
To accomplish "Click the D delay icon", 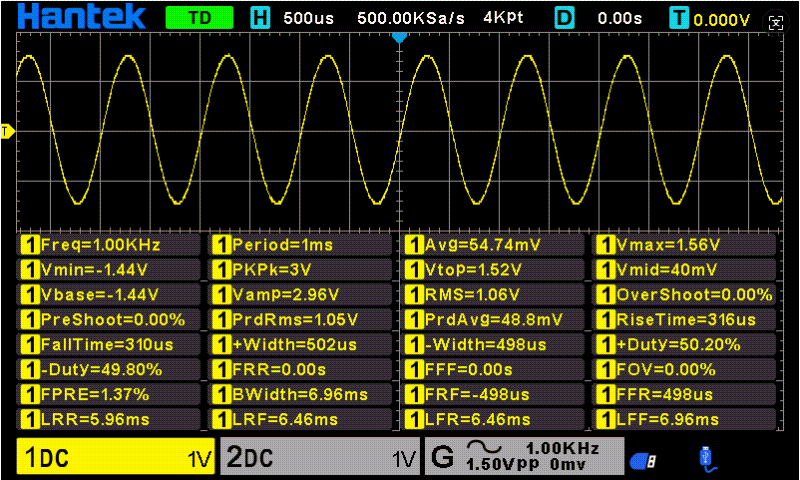I will click(565, 17).
